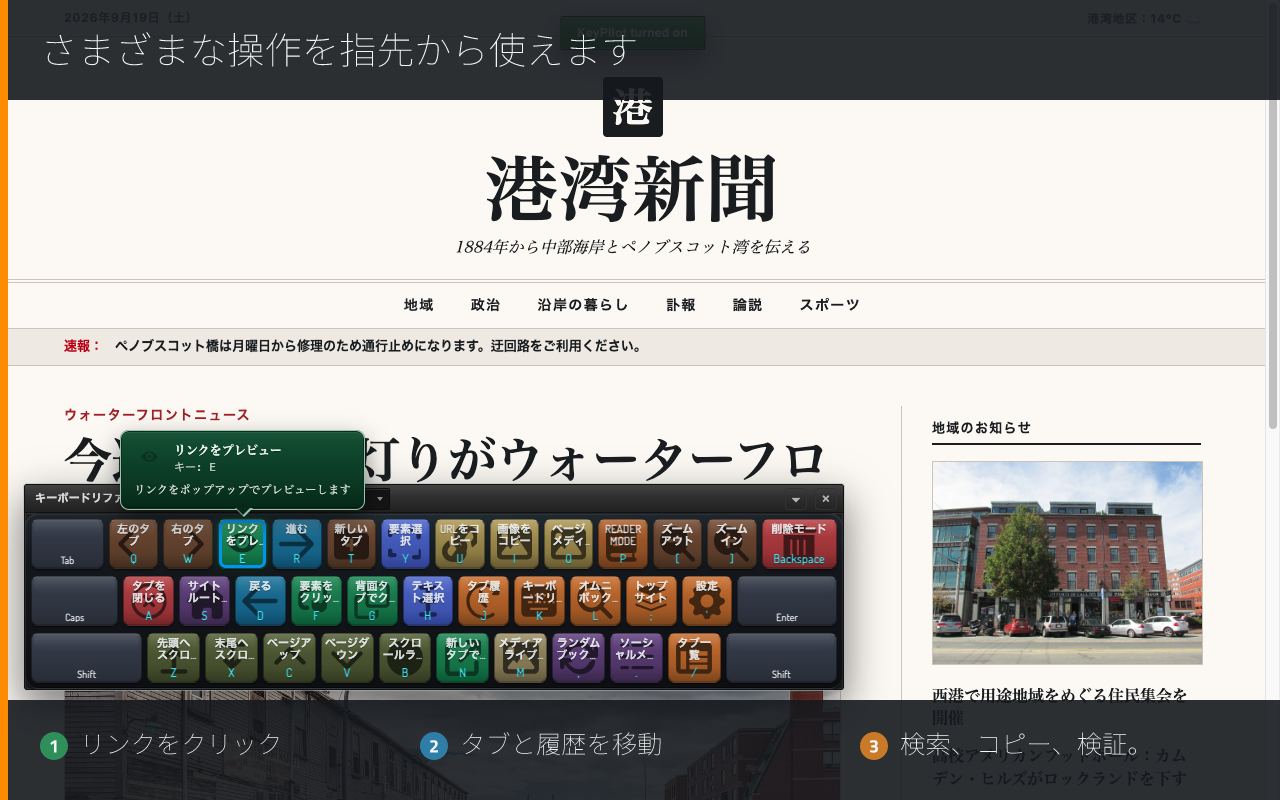This screenshot has height=800, width=1280.
Task: Go to the 論説 section
Action: click(747, 305)
